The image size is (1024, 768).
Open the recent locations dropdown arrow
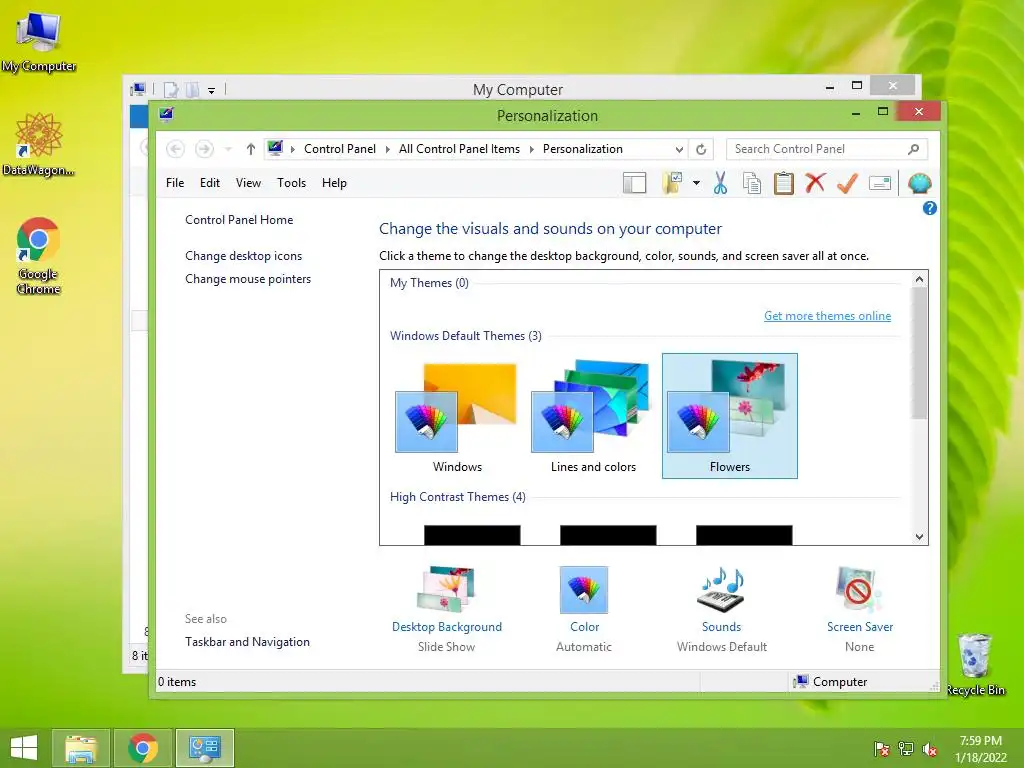(x=228, y=150)
